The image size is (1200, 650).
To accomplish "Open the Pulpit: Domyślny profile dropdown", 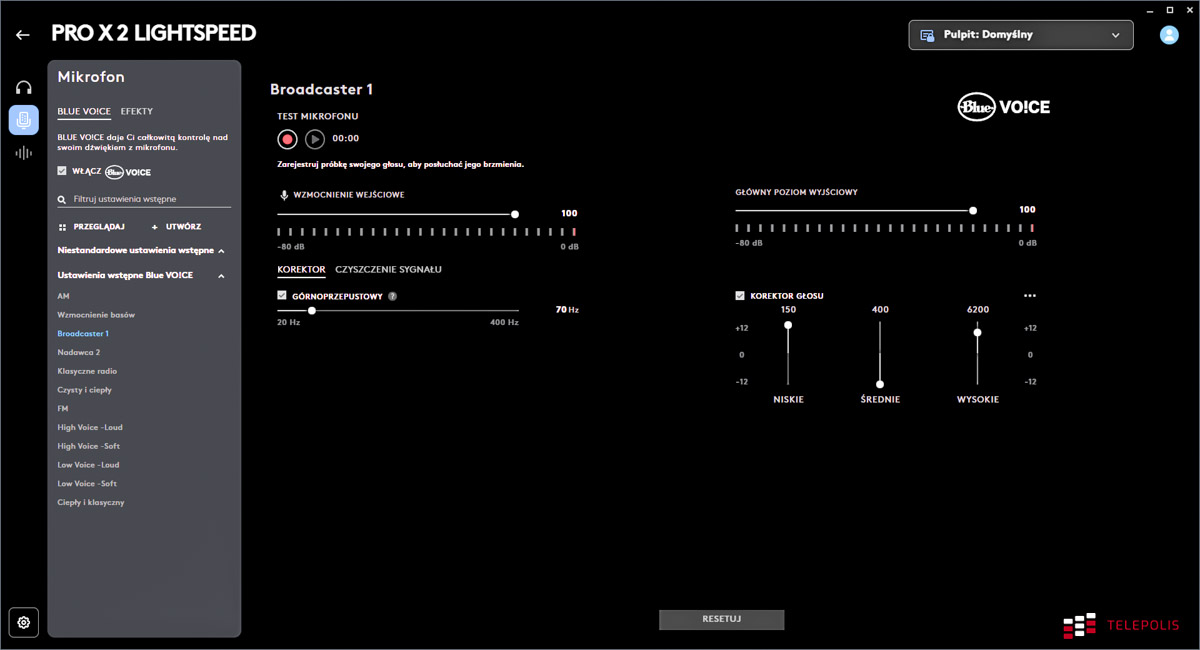I will coord(1020,35).
